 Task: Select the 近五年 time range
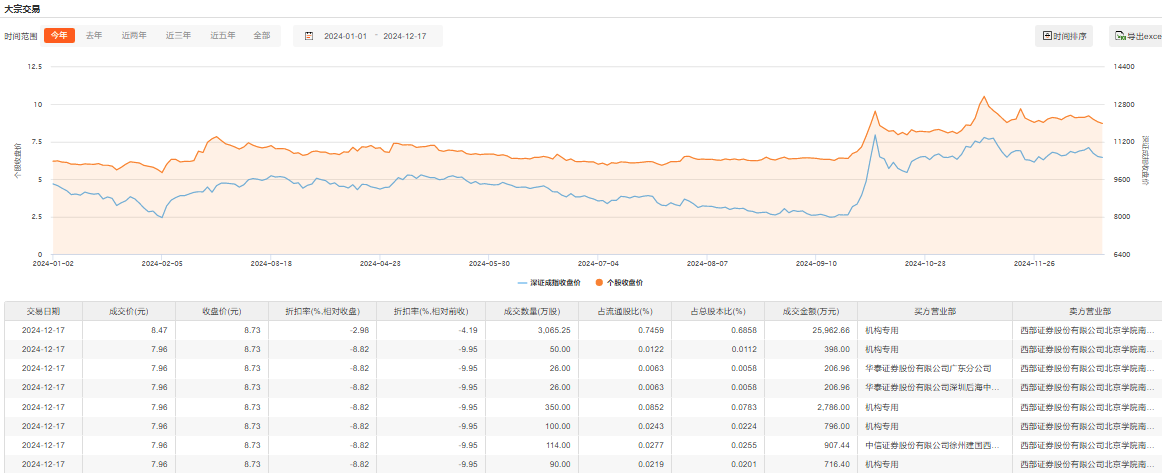click(x=222, y=35)
